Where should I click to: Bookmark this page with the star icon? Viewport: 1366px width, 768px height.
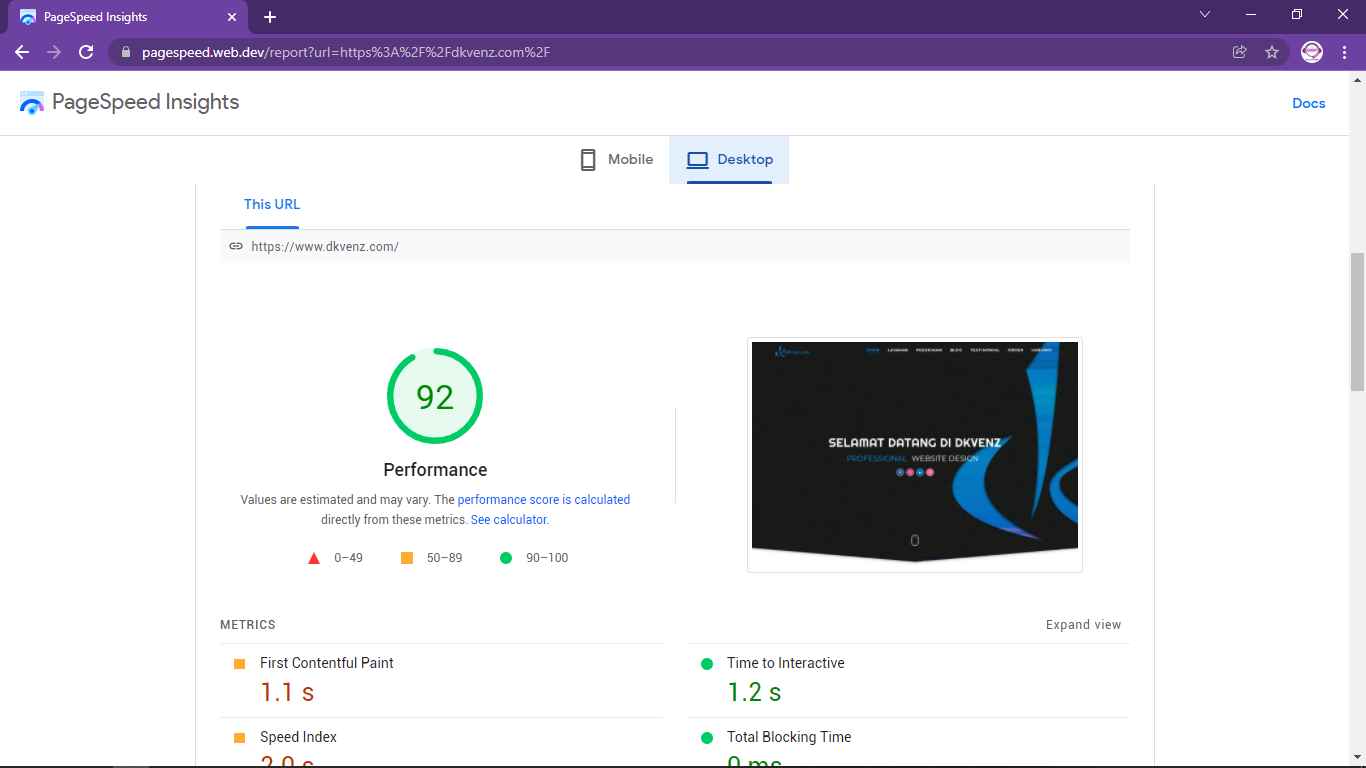click(1272, 52)
